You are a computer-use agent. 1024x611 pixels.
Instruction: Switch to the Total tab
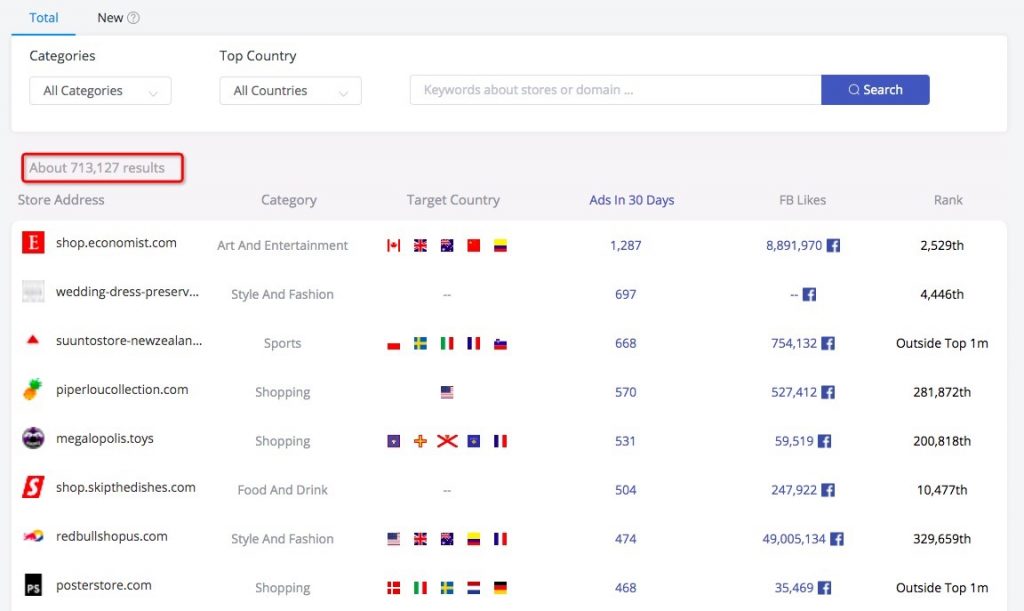[x=44, y=18]
